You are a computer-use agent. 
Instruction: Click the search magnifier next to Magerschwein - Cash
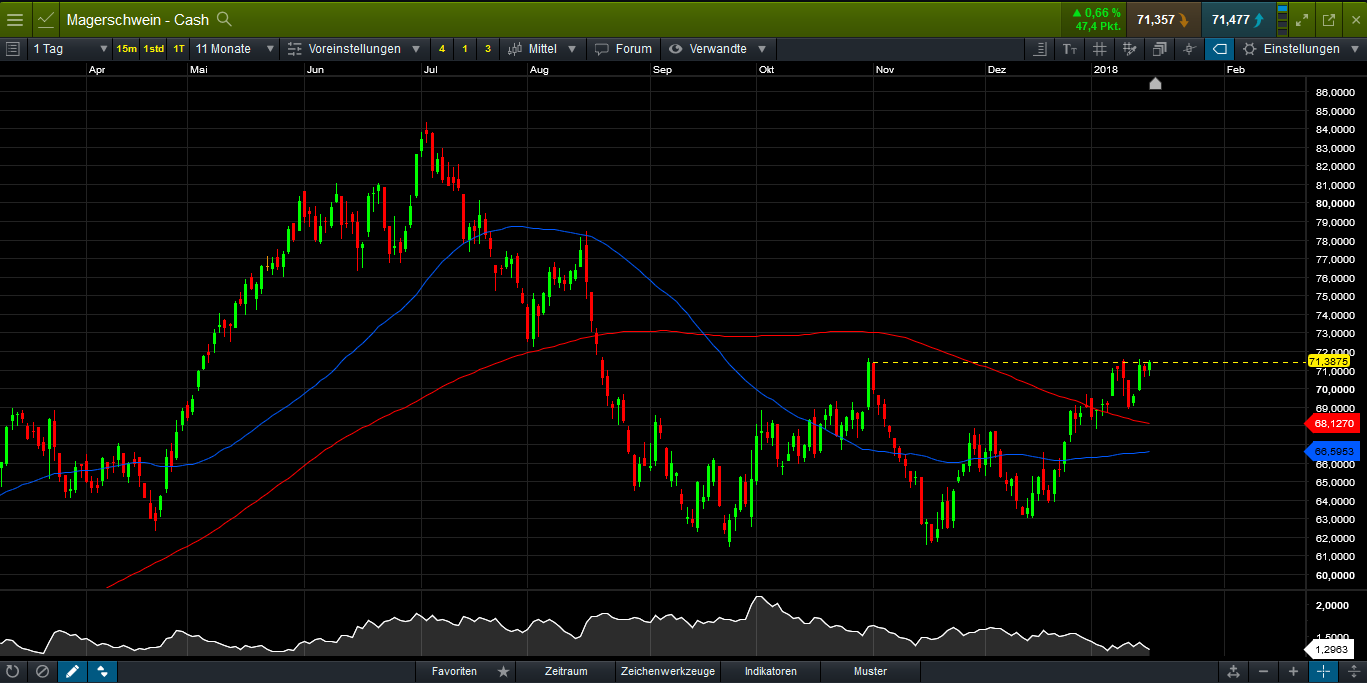tap(224, 19)
